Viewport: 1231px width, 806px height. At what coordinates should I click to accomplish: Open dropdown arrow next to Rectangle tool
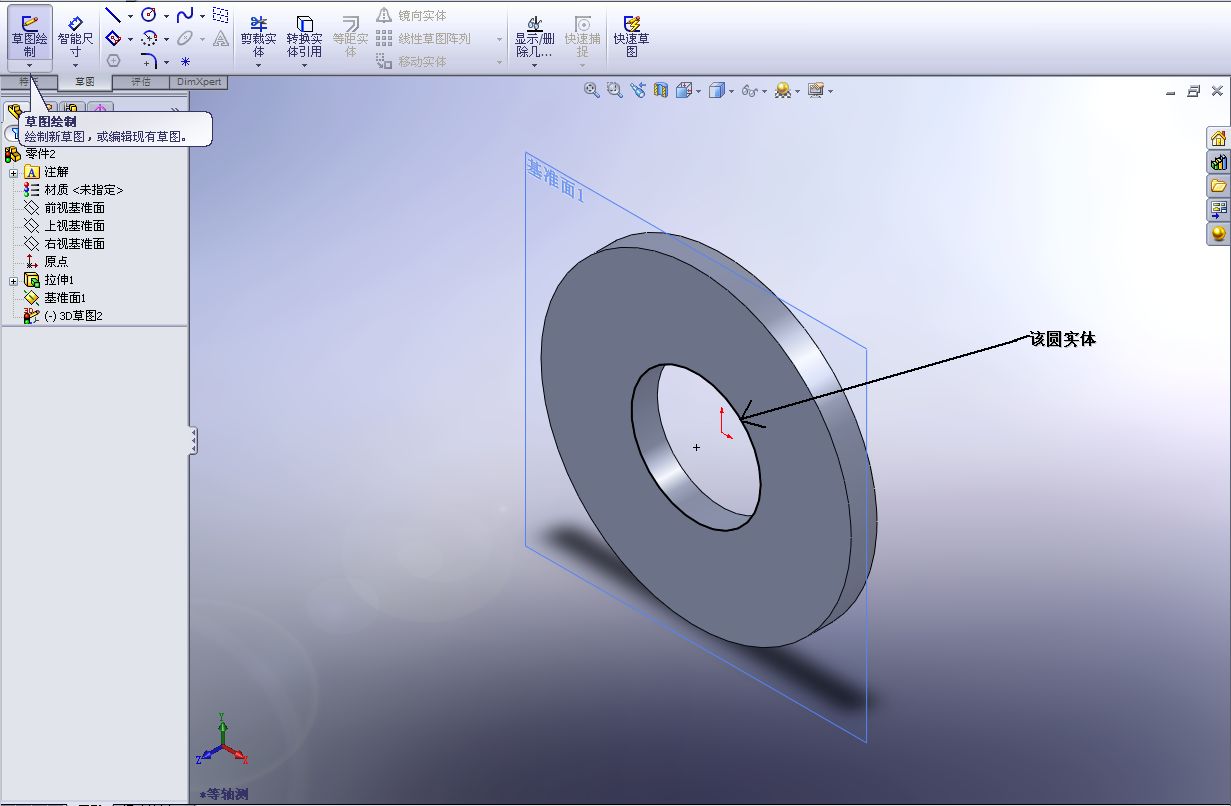130,40
